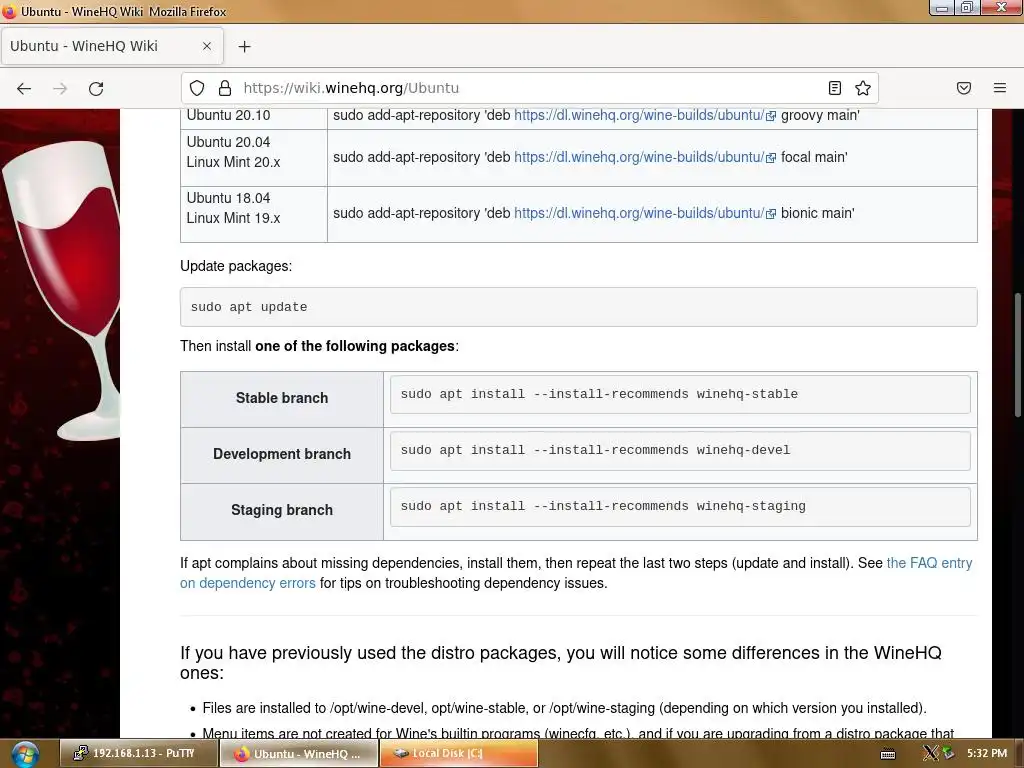1024x768 pixels.
Task: Click the 5:32 PM system clock
Action: (987, 754)
